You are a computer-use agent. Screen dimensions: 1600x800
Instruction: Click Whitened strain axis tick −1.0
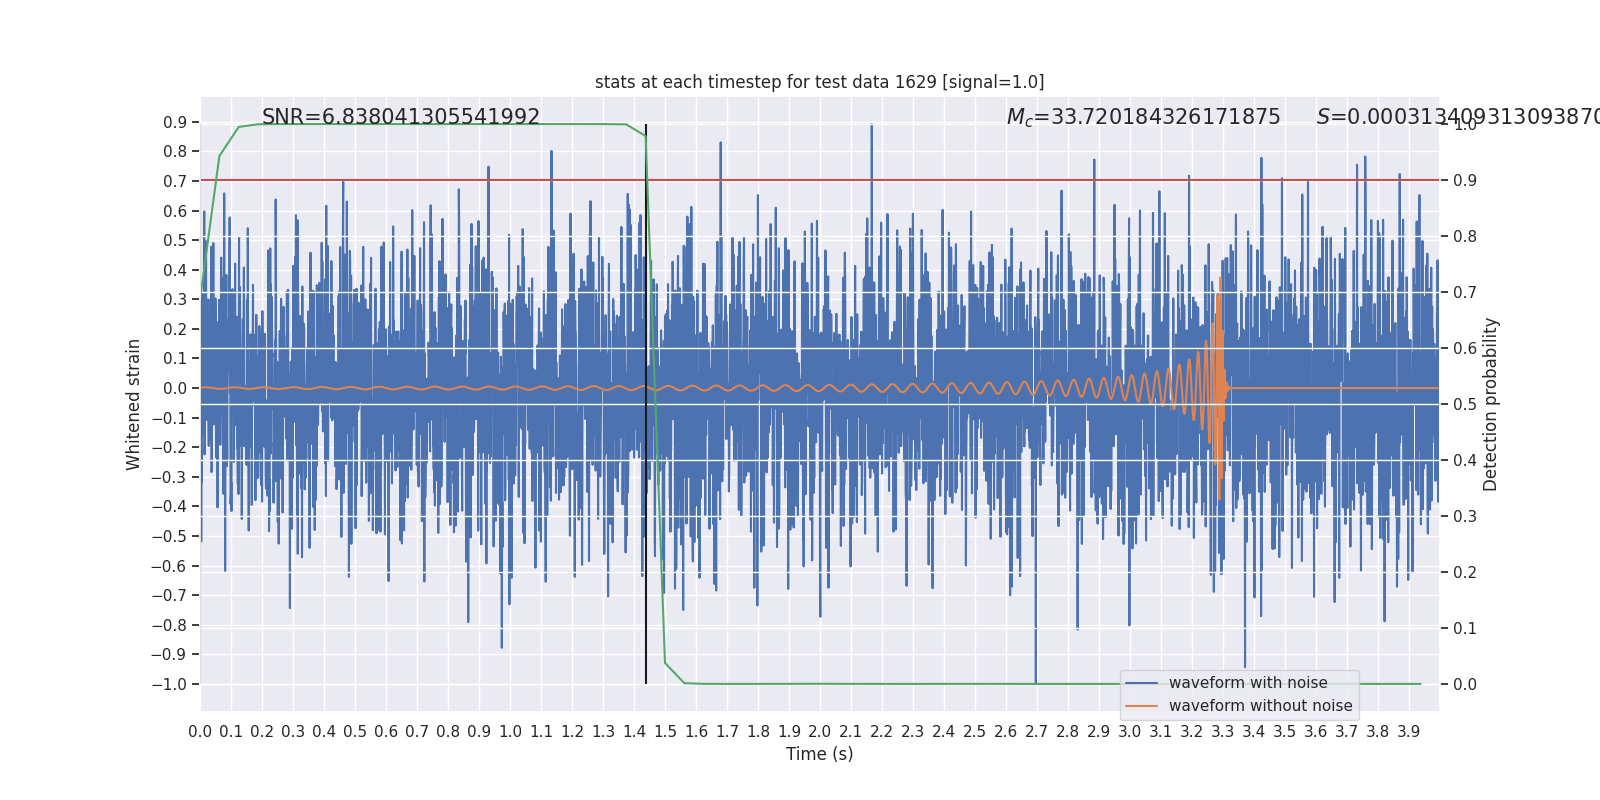coord(169,684)
